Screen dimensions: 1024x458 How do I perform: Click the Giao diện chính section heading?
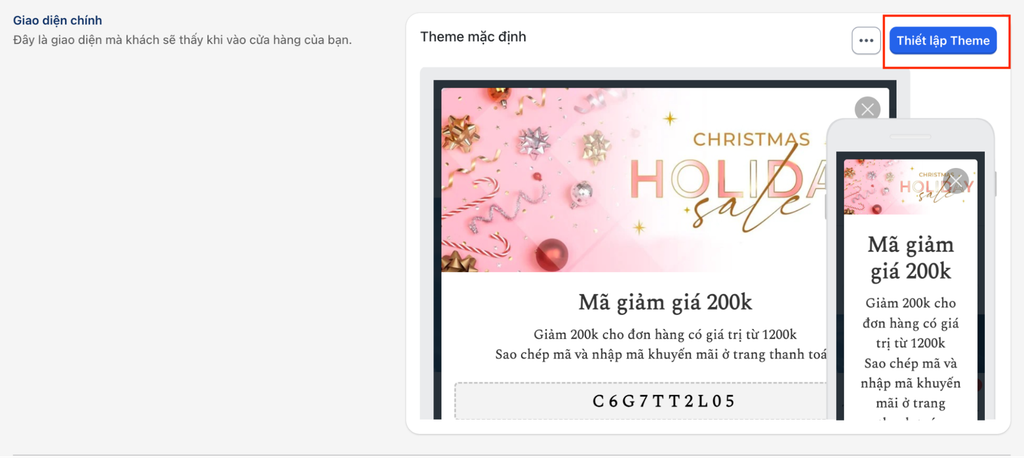point(57,20)
